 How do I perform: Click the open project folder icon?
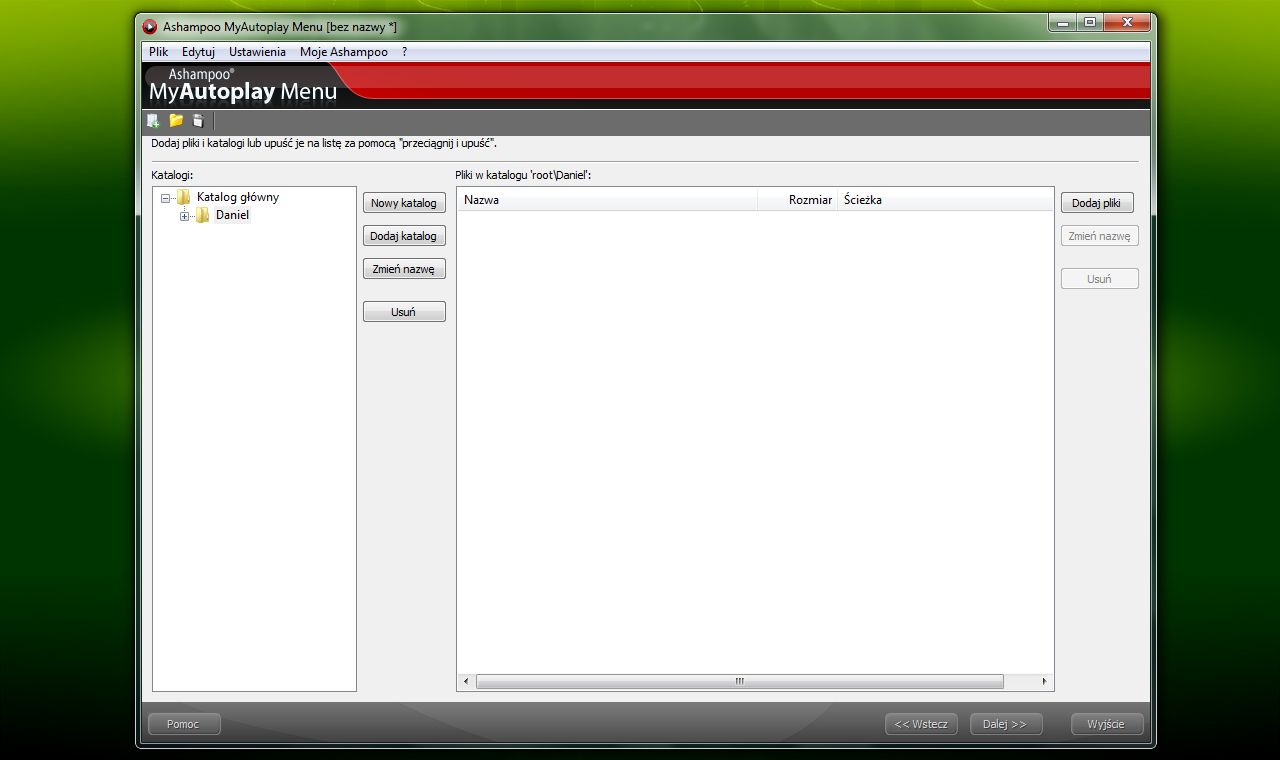click(x=176, y=121)
